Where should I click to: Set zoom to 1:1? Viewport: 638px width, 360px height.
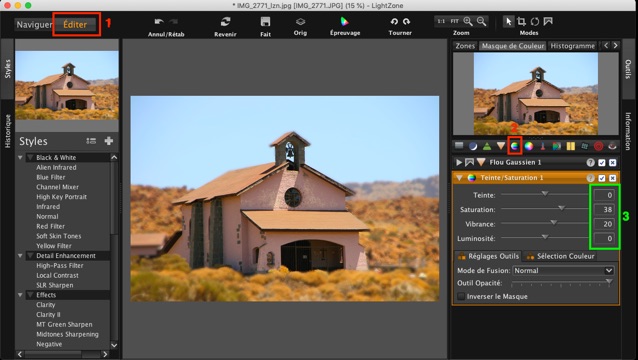(x=441, y=21)
